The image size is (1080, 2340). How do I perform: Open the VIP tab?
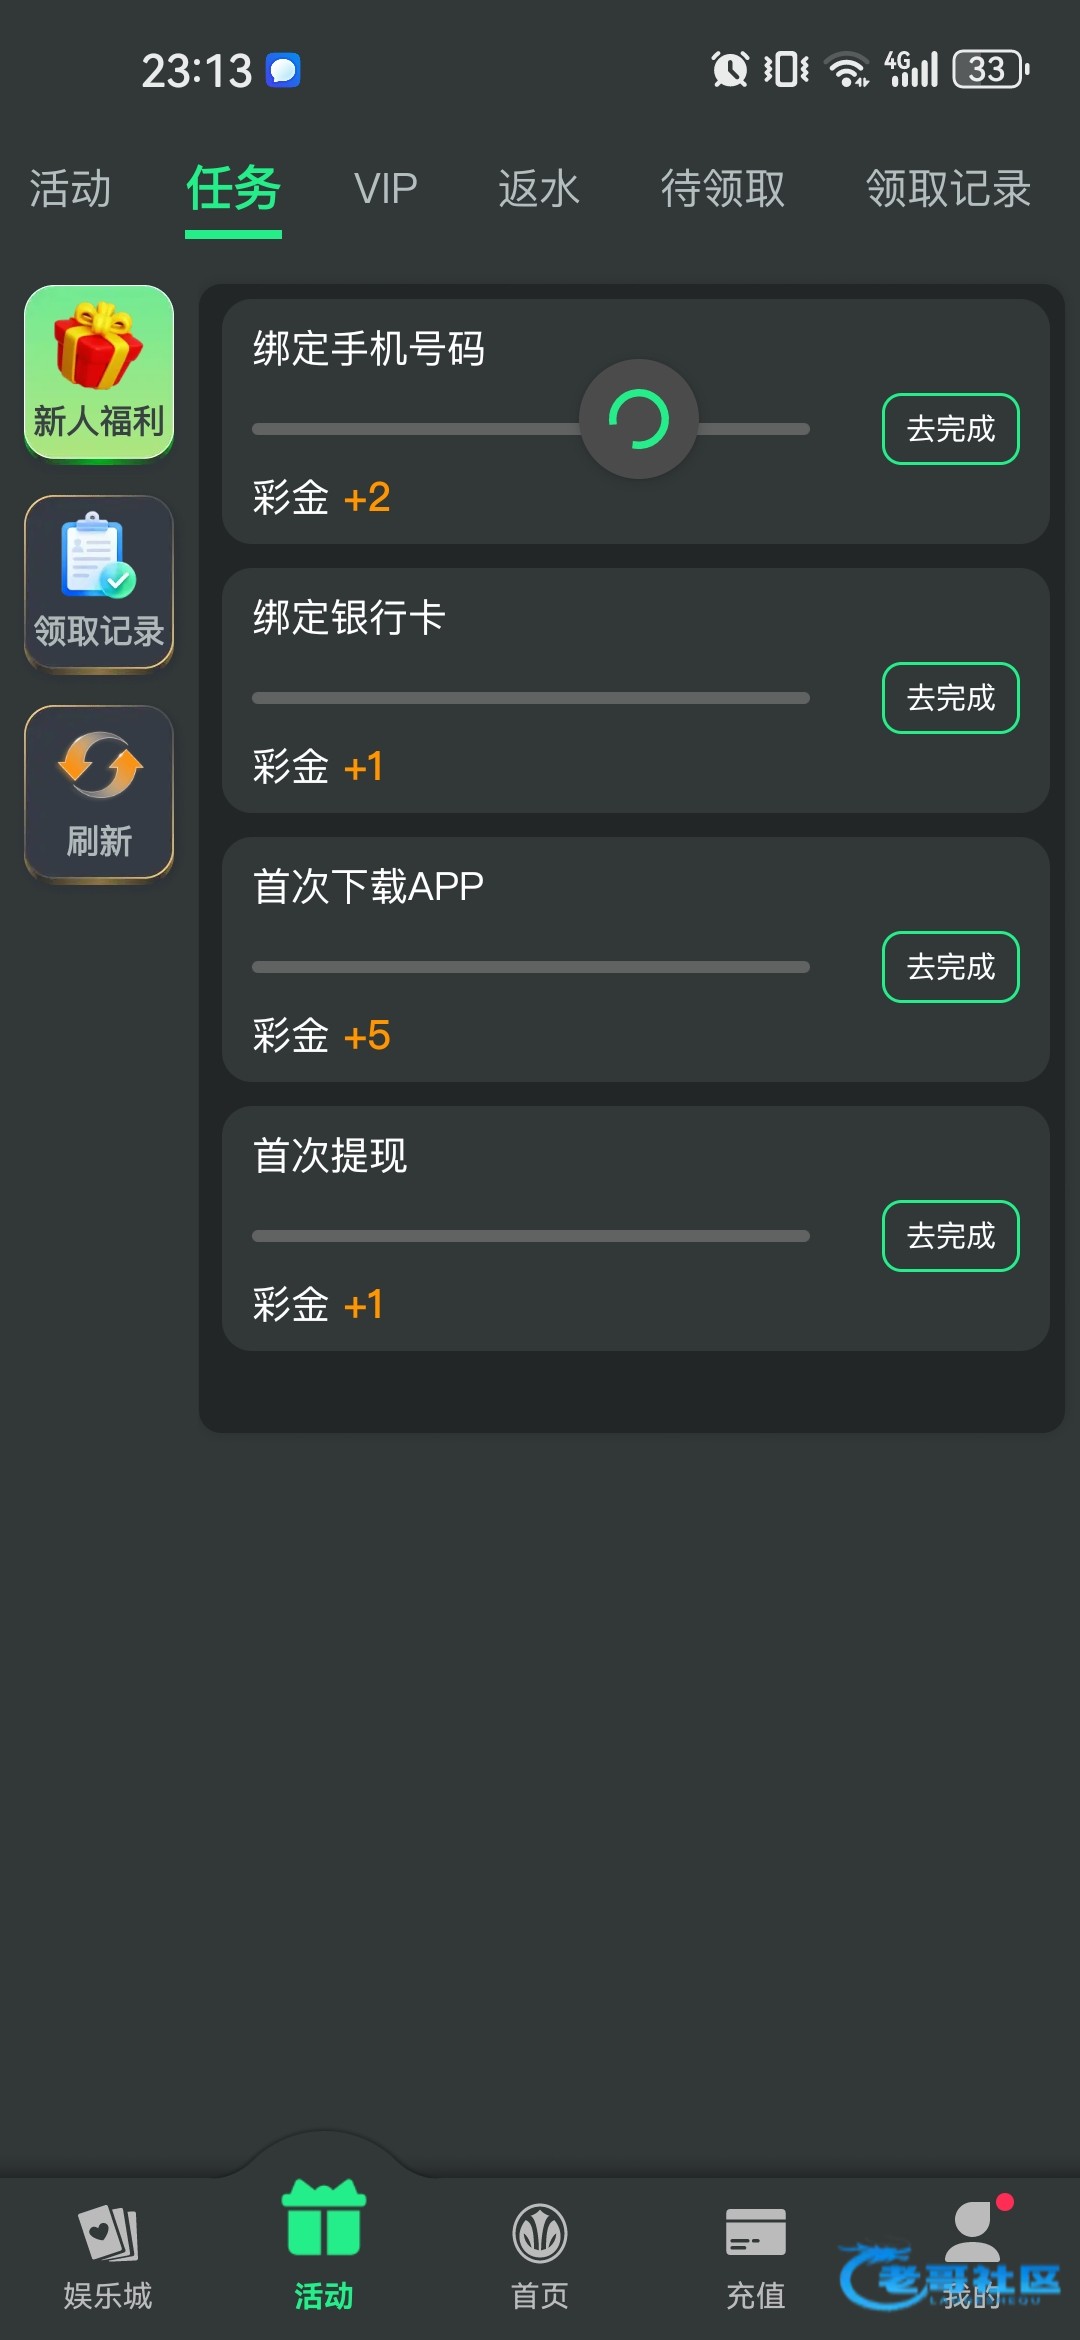pyautogui.click(x=385, y=189)
